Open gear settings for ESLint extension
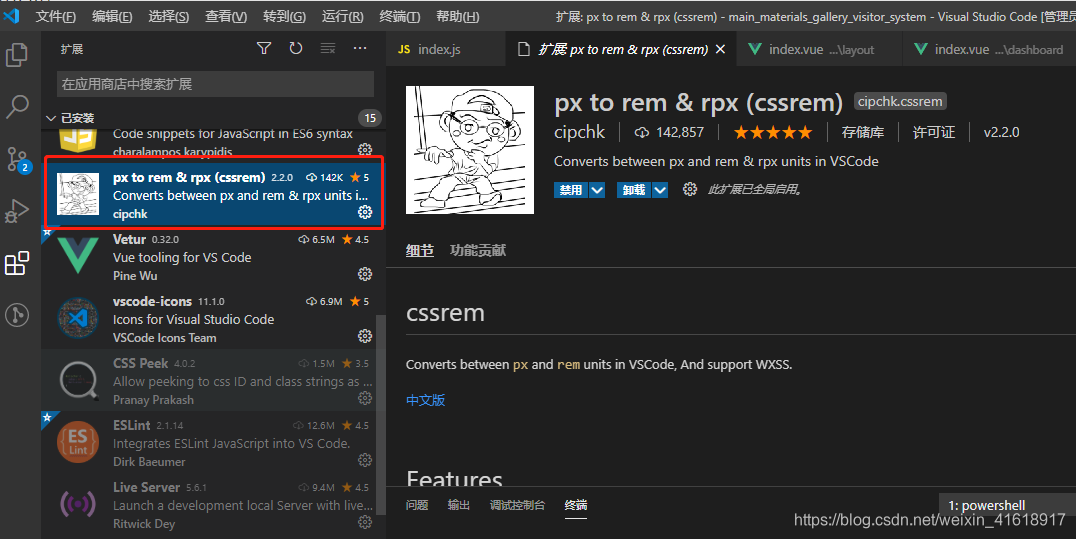The width and height of the screenshot is (1076, 539). click(x=365, y=459)
